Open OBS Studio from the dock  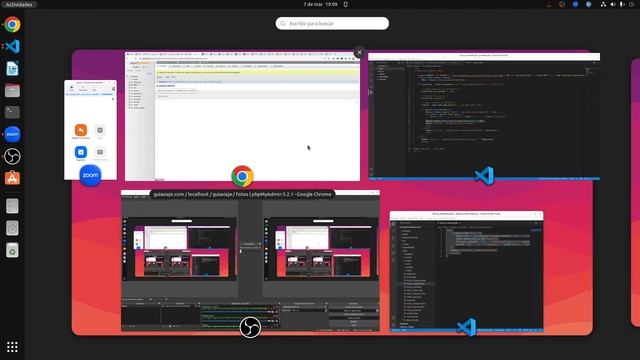12,156
